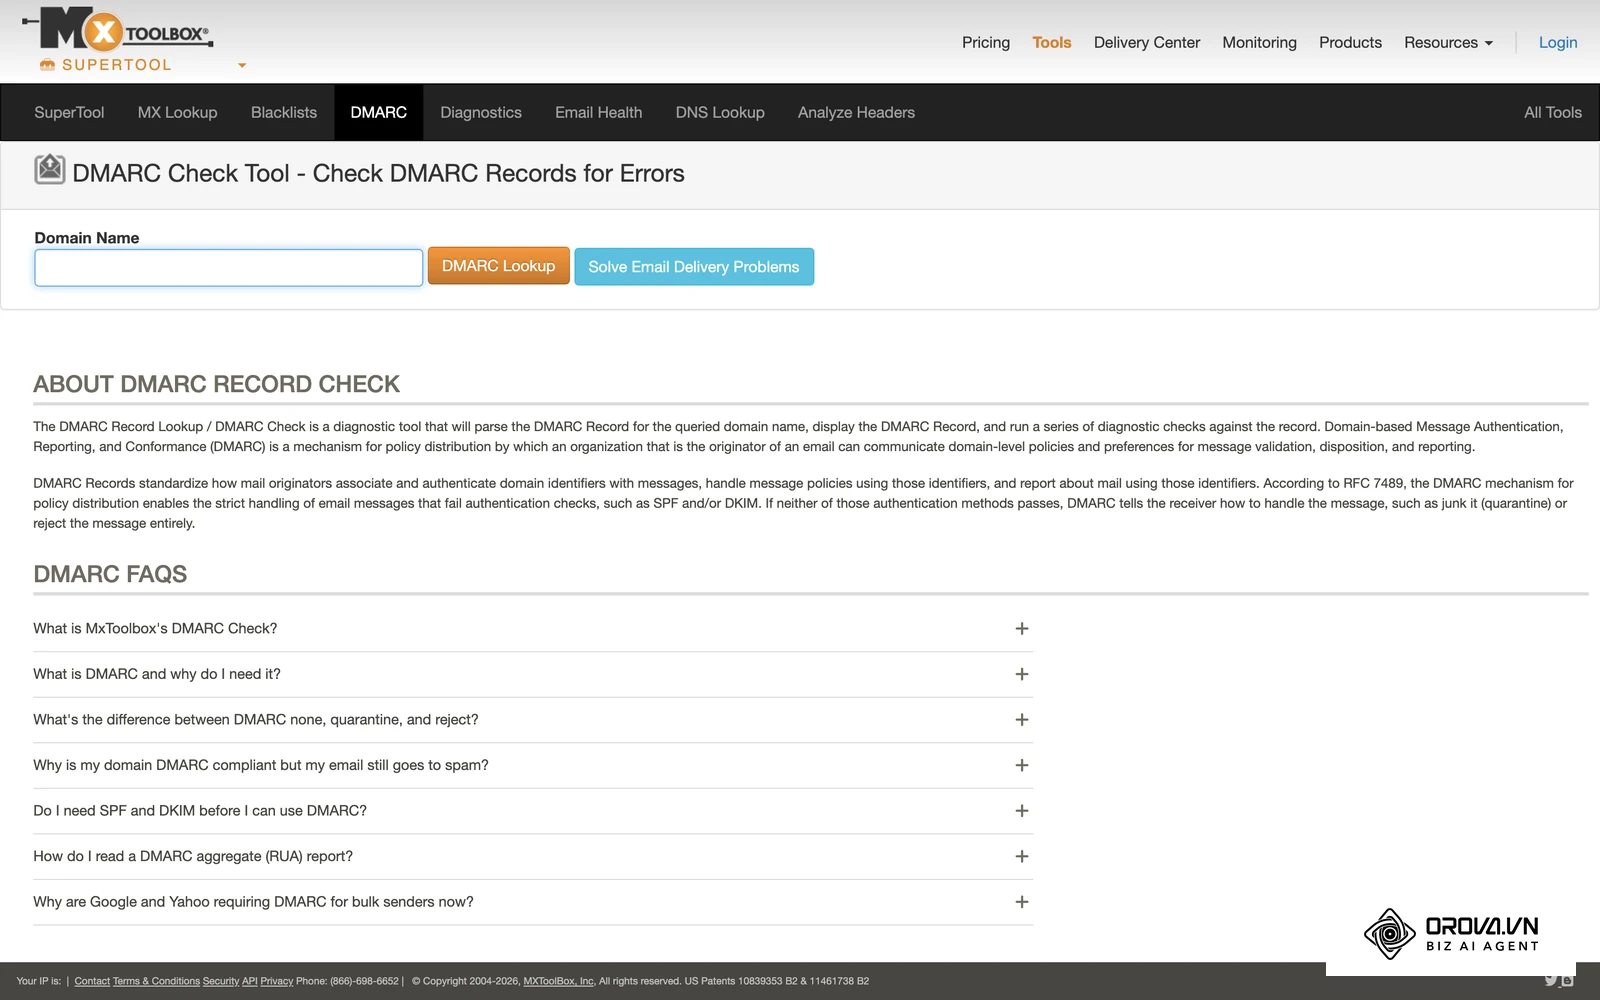Open the Analyze Headers tab
1600x1000 pixels.
click(856, 112)
